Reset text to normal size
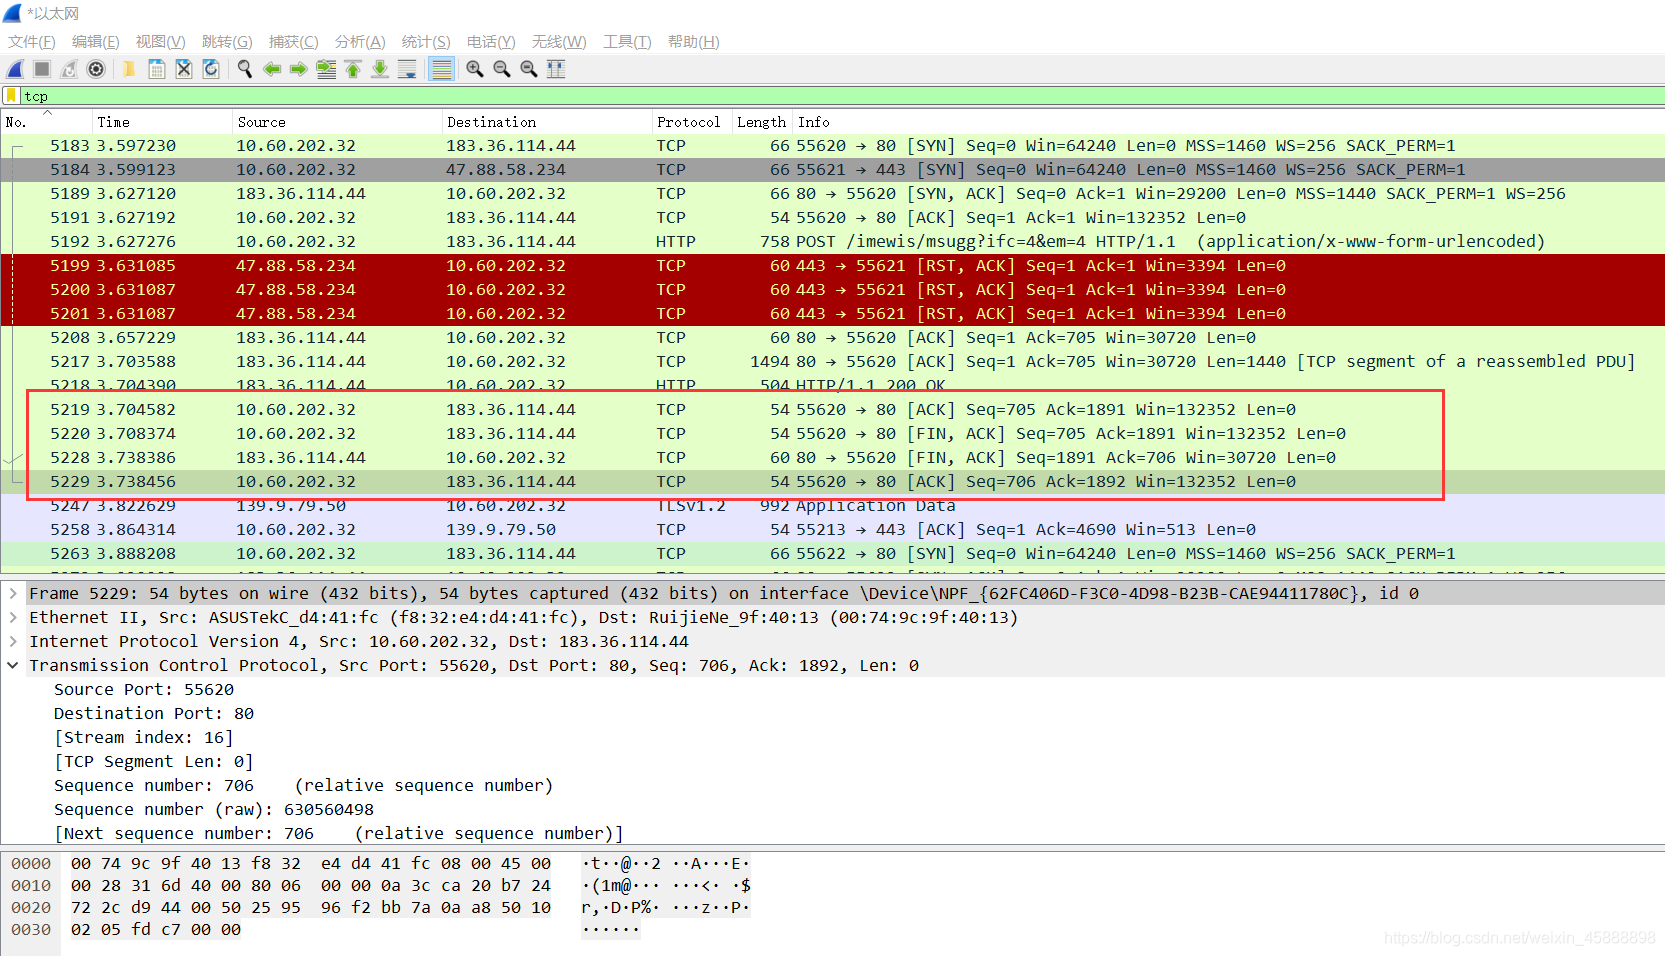 pos(529,69)
